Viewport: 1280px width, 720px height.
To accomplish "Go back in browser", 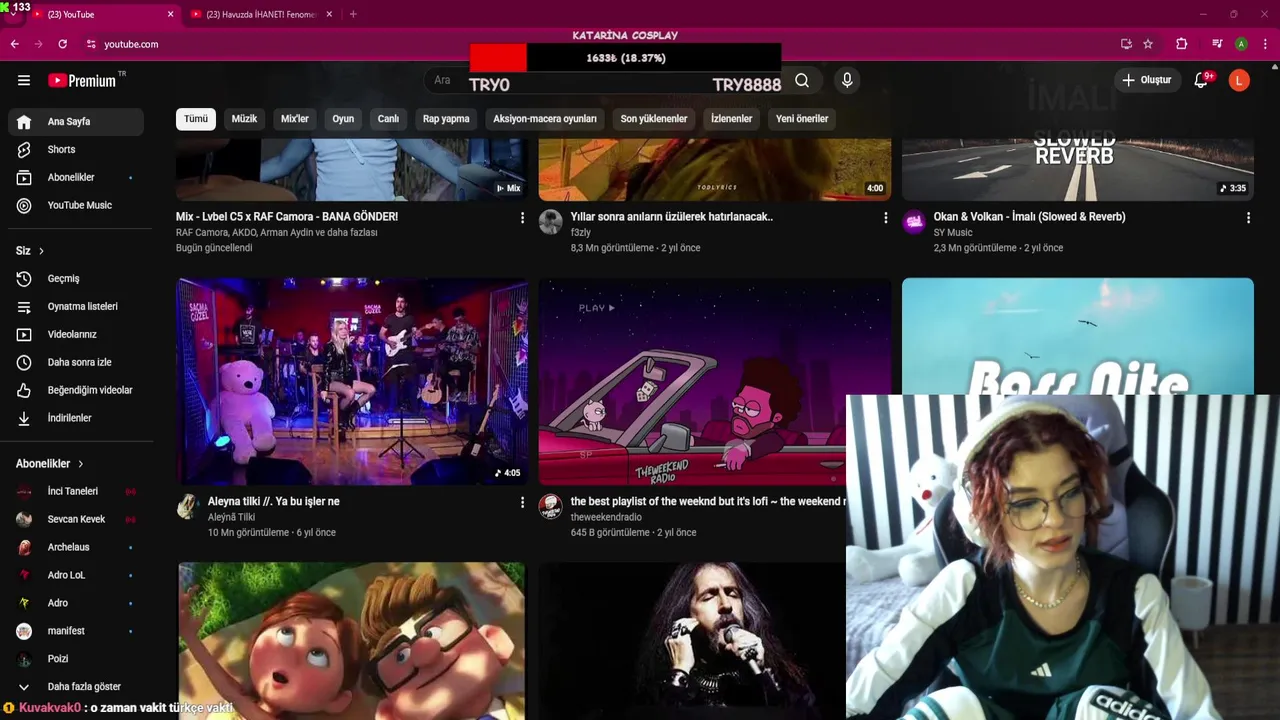I will tap(15, 44).
